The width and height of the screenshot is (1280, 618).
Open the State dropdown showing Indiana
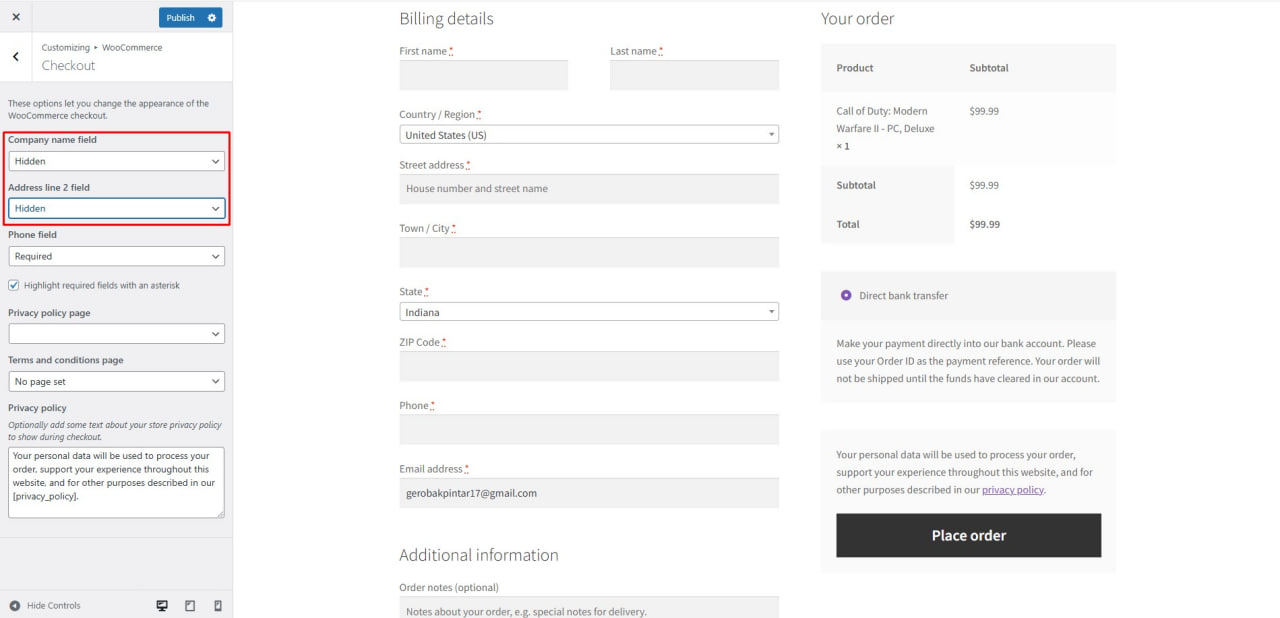[x=588, y=312]
